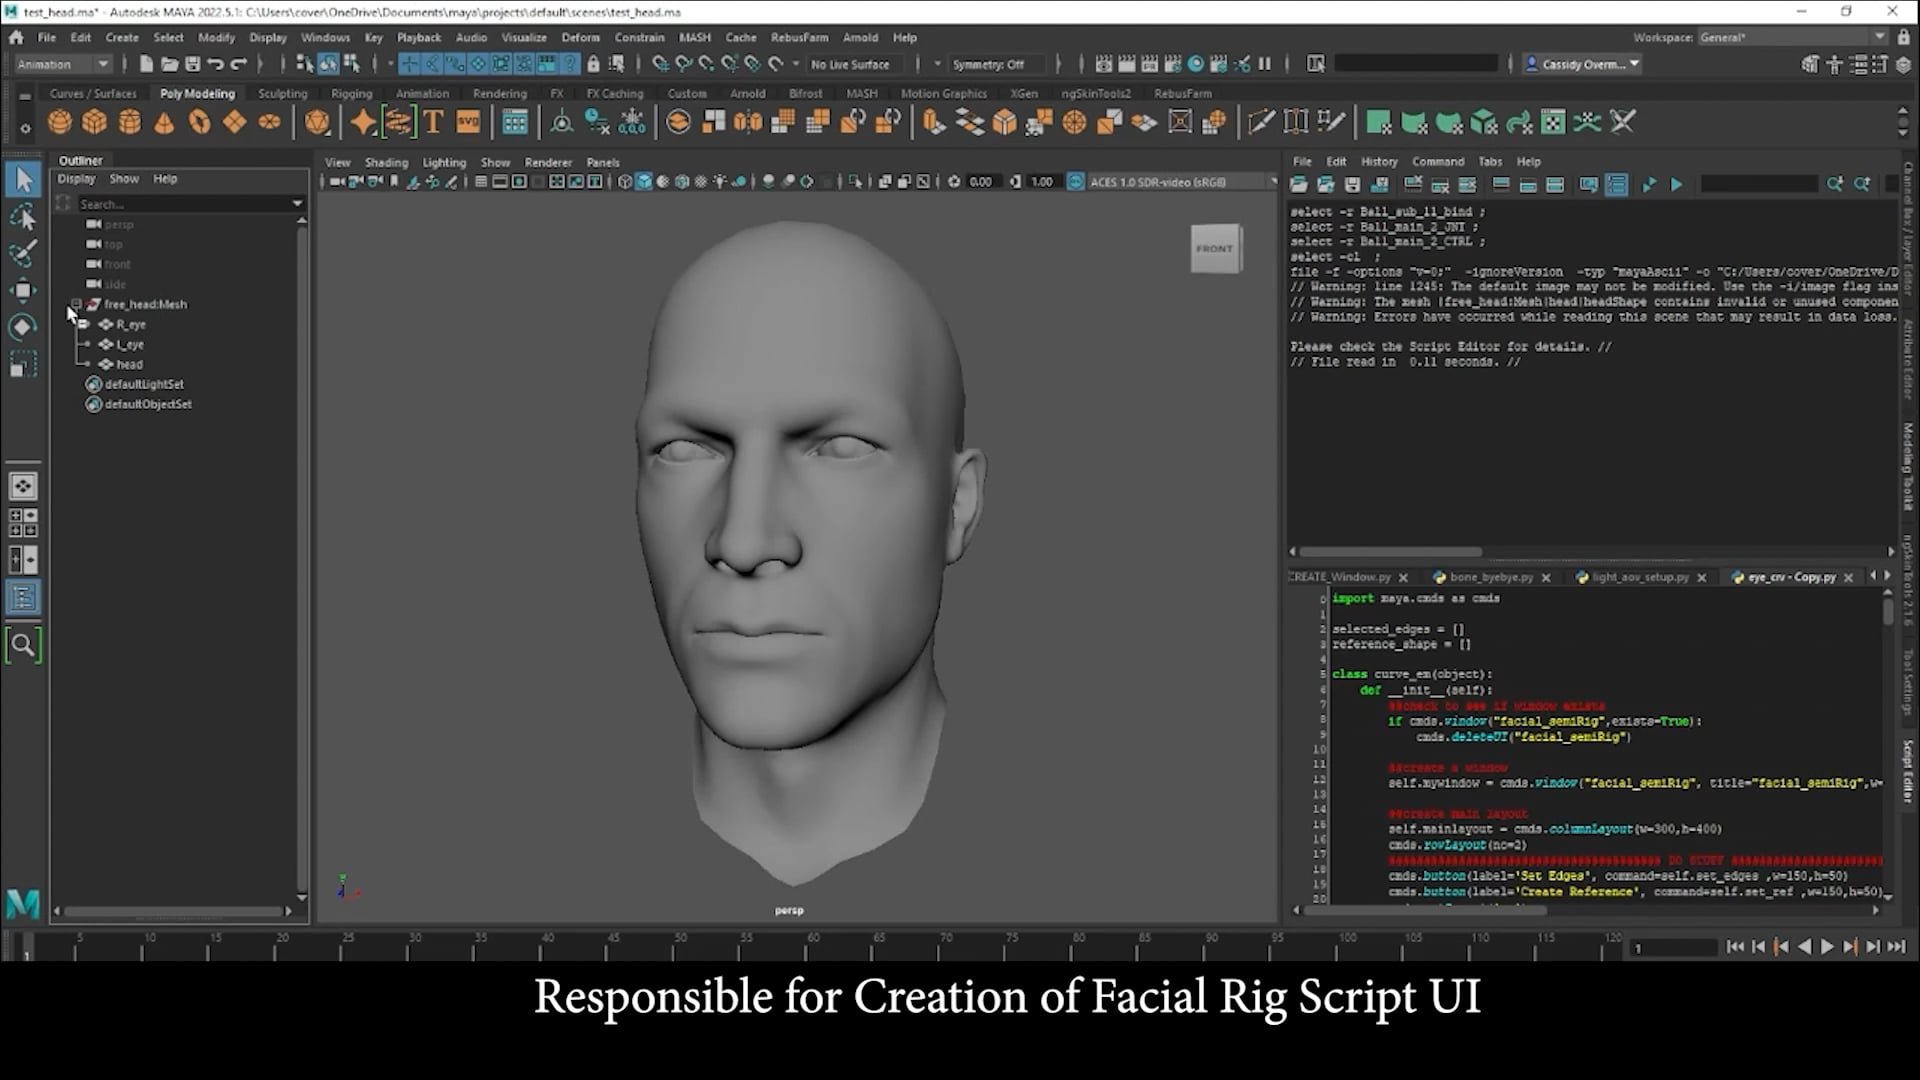Execute the script with the play icon in Script Editor

1678,184
